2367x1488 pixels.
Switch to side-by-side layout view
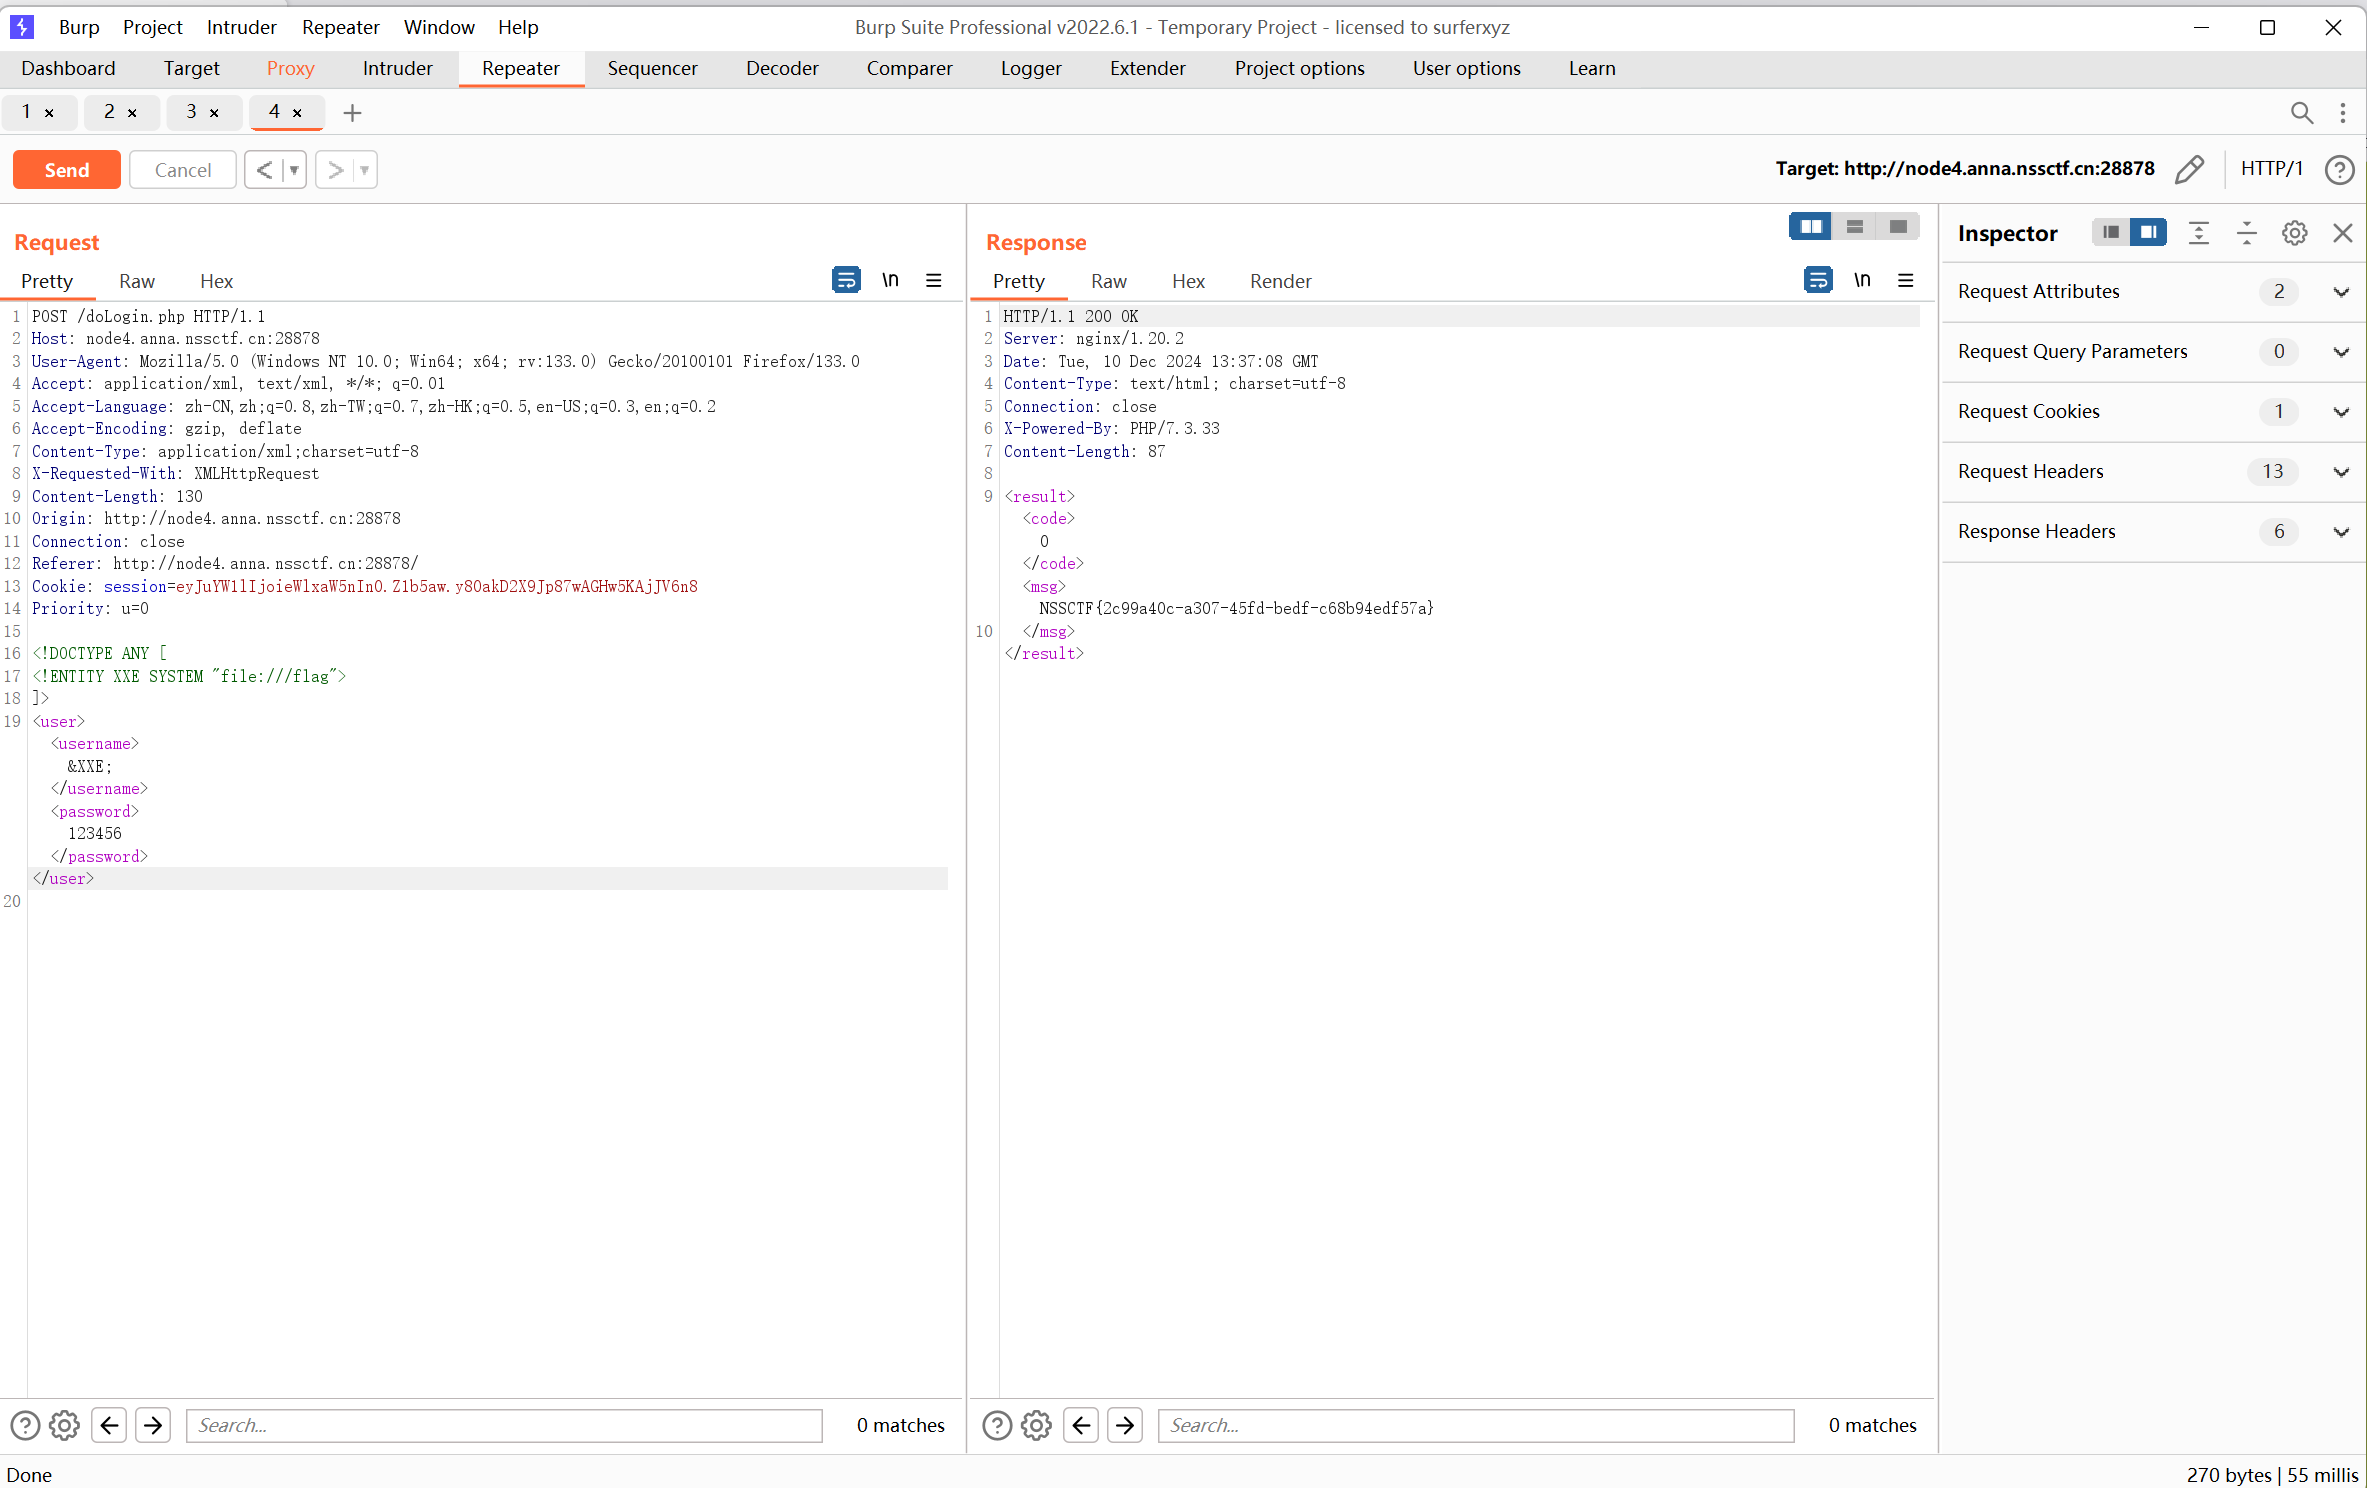1810,227
